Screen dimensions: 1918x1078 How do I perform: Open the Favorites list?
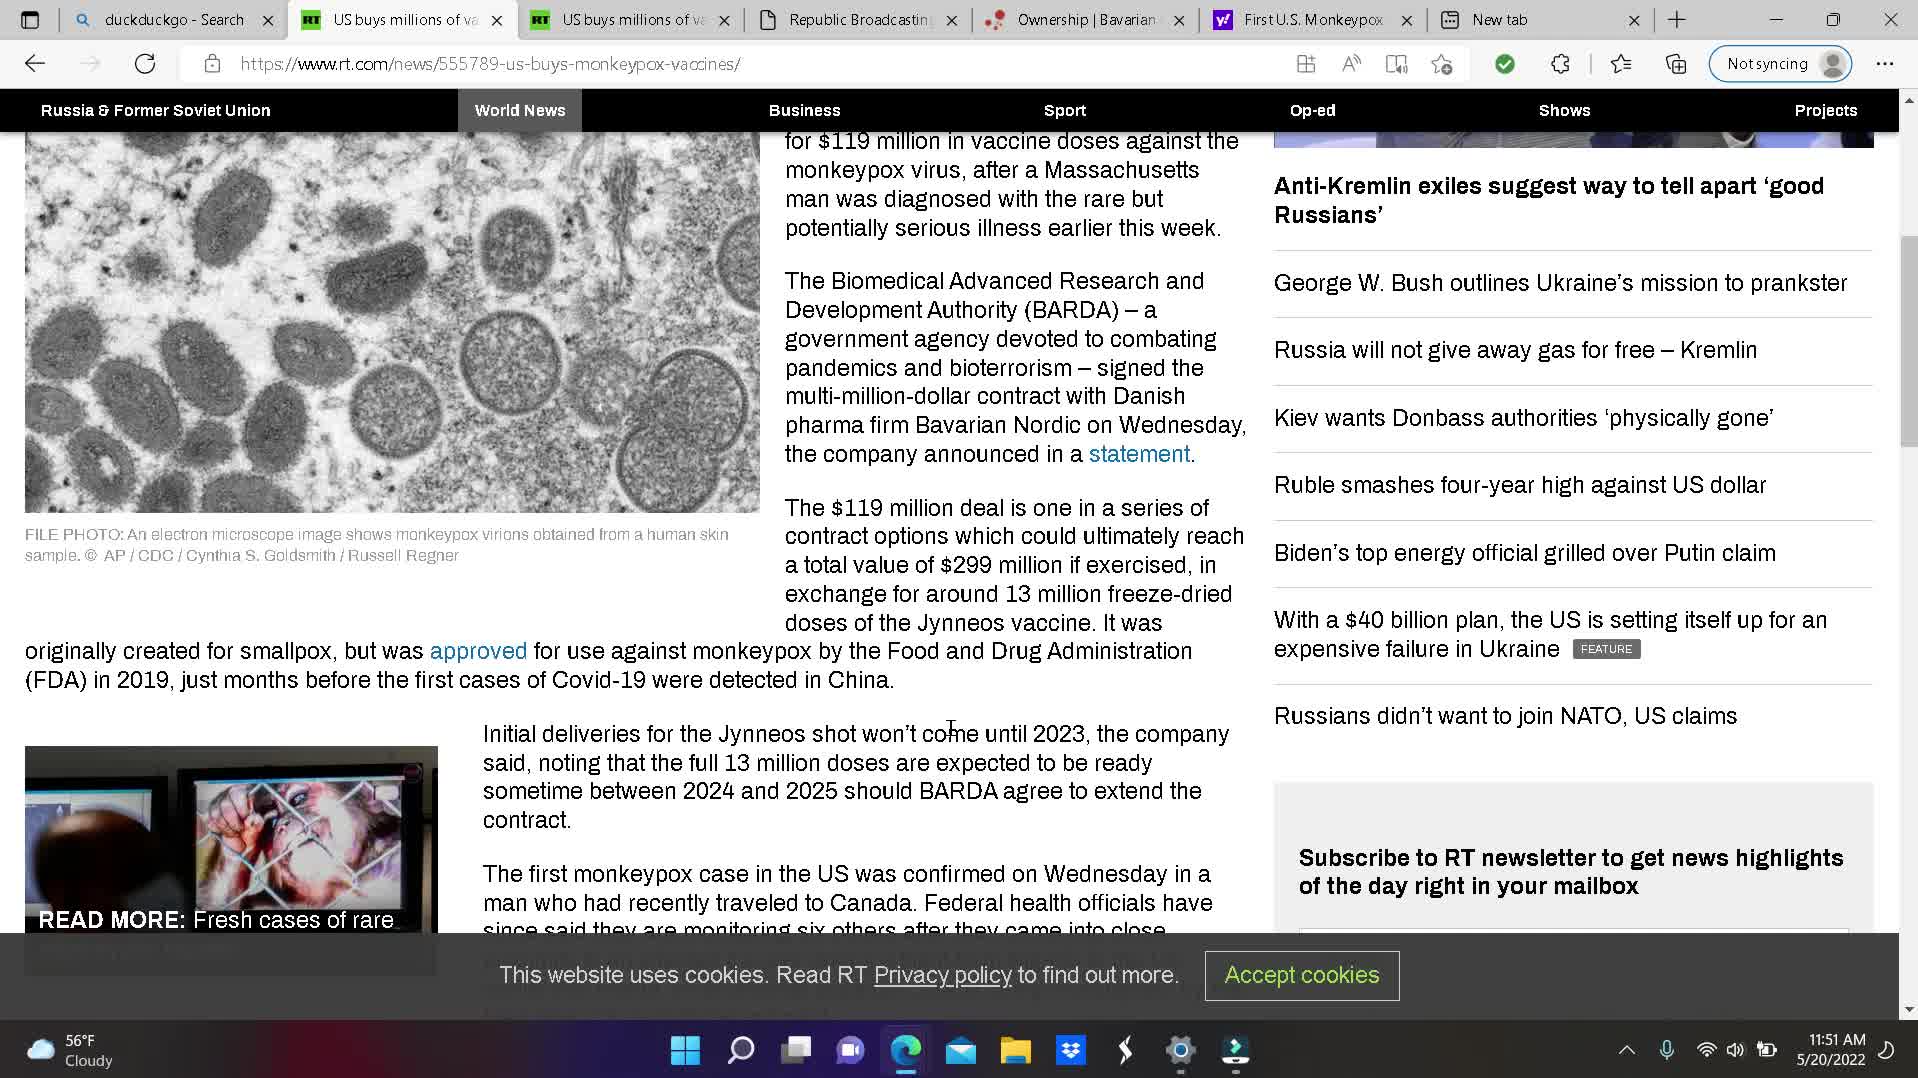[1621, 64]
